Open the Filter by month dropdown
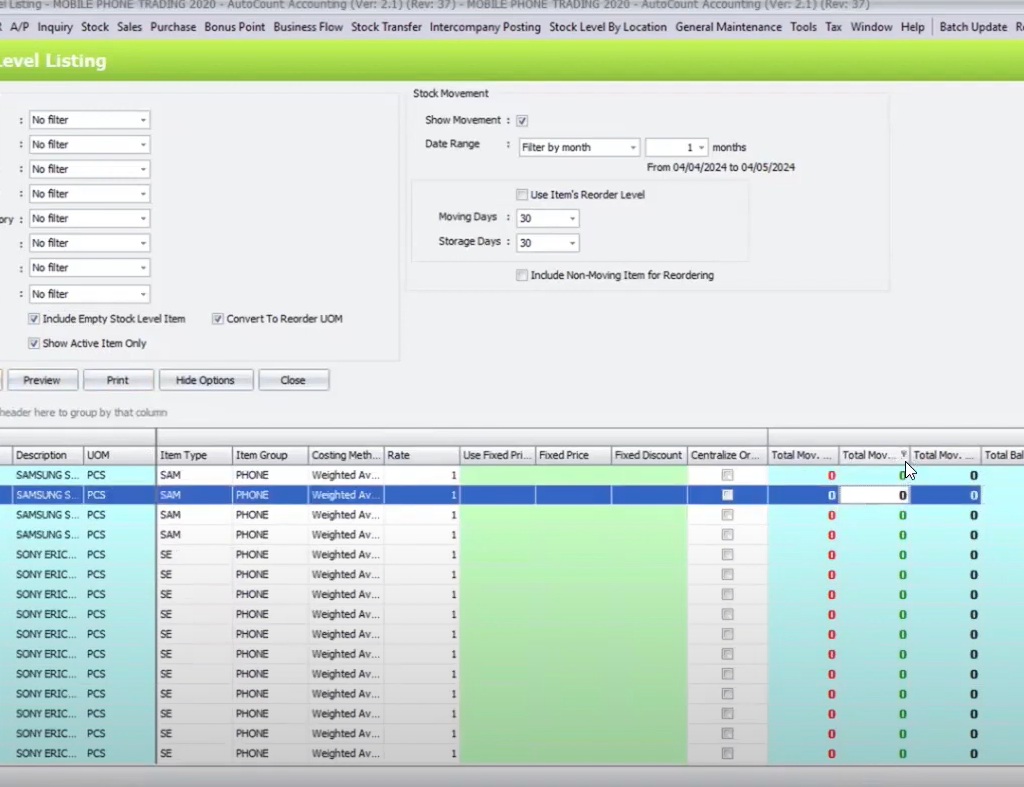This screenshot has height=787, width=1024. (632, 147)
